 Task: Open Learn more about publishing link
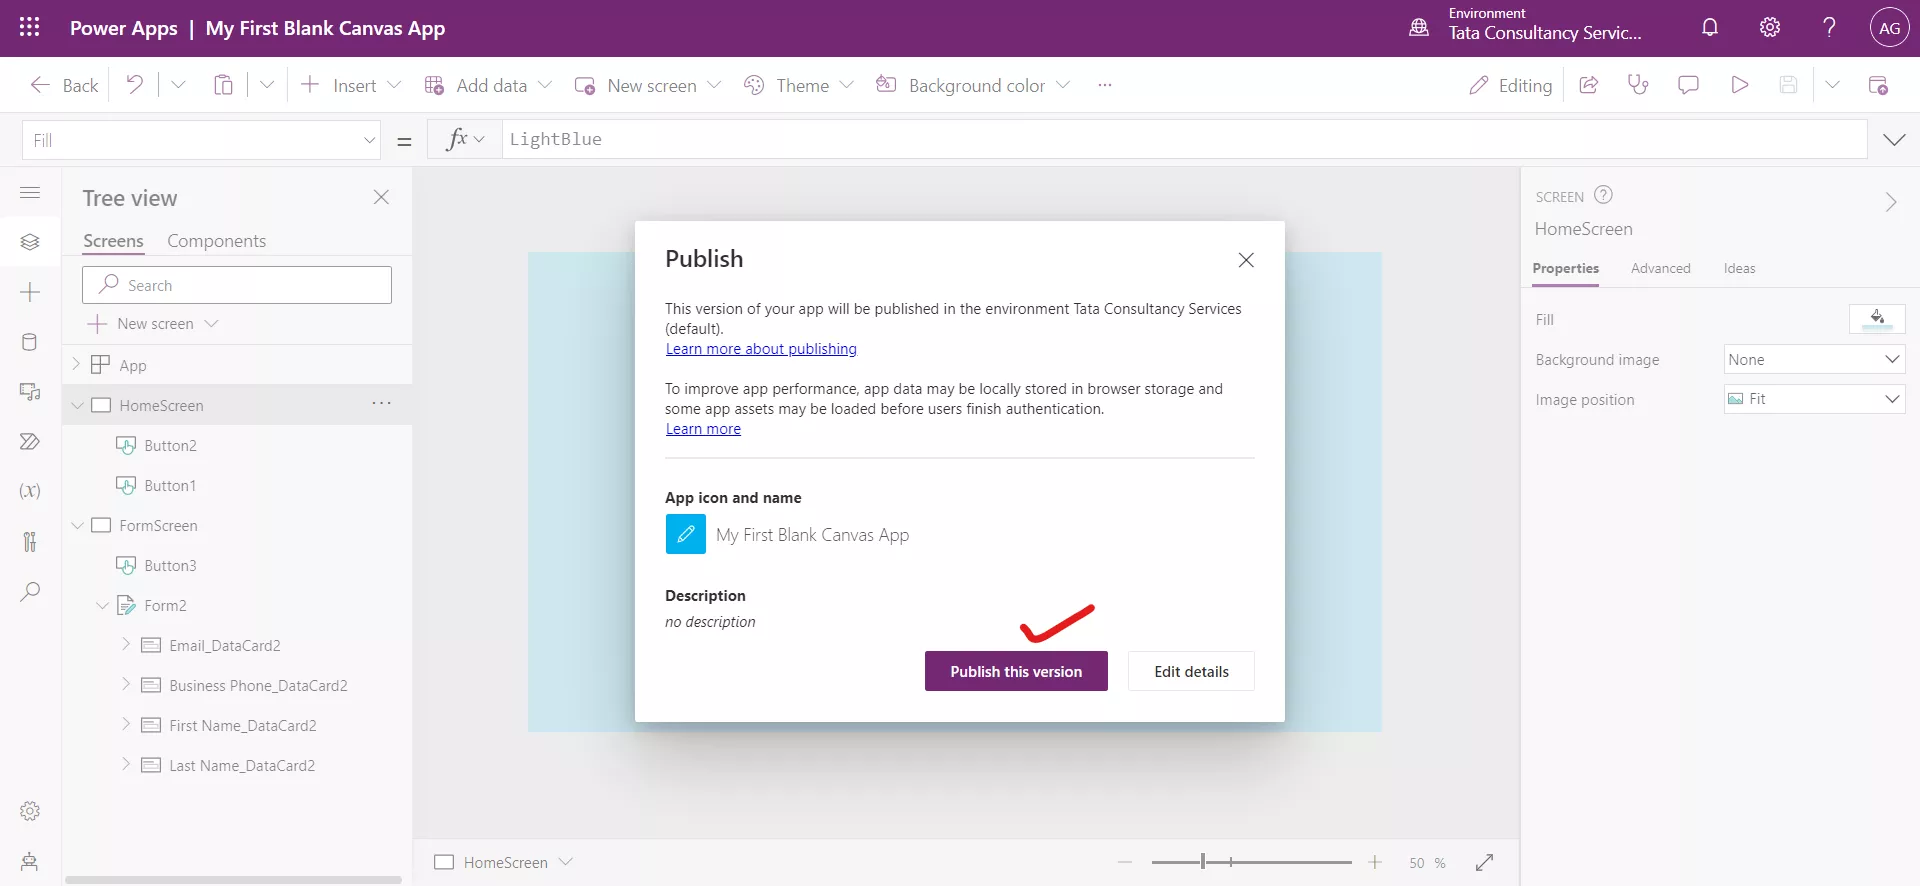pos(761,349)
